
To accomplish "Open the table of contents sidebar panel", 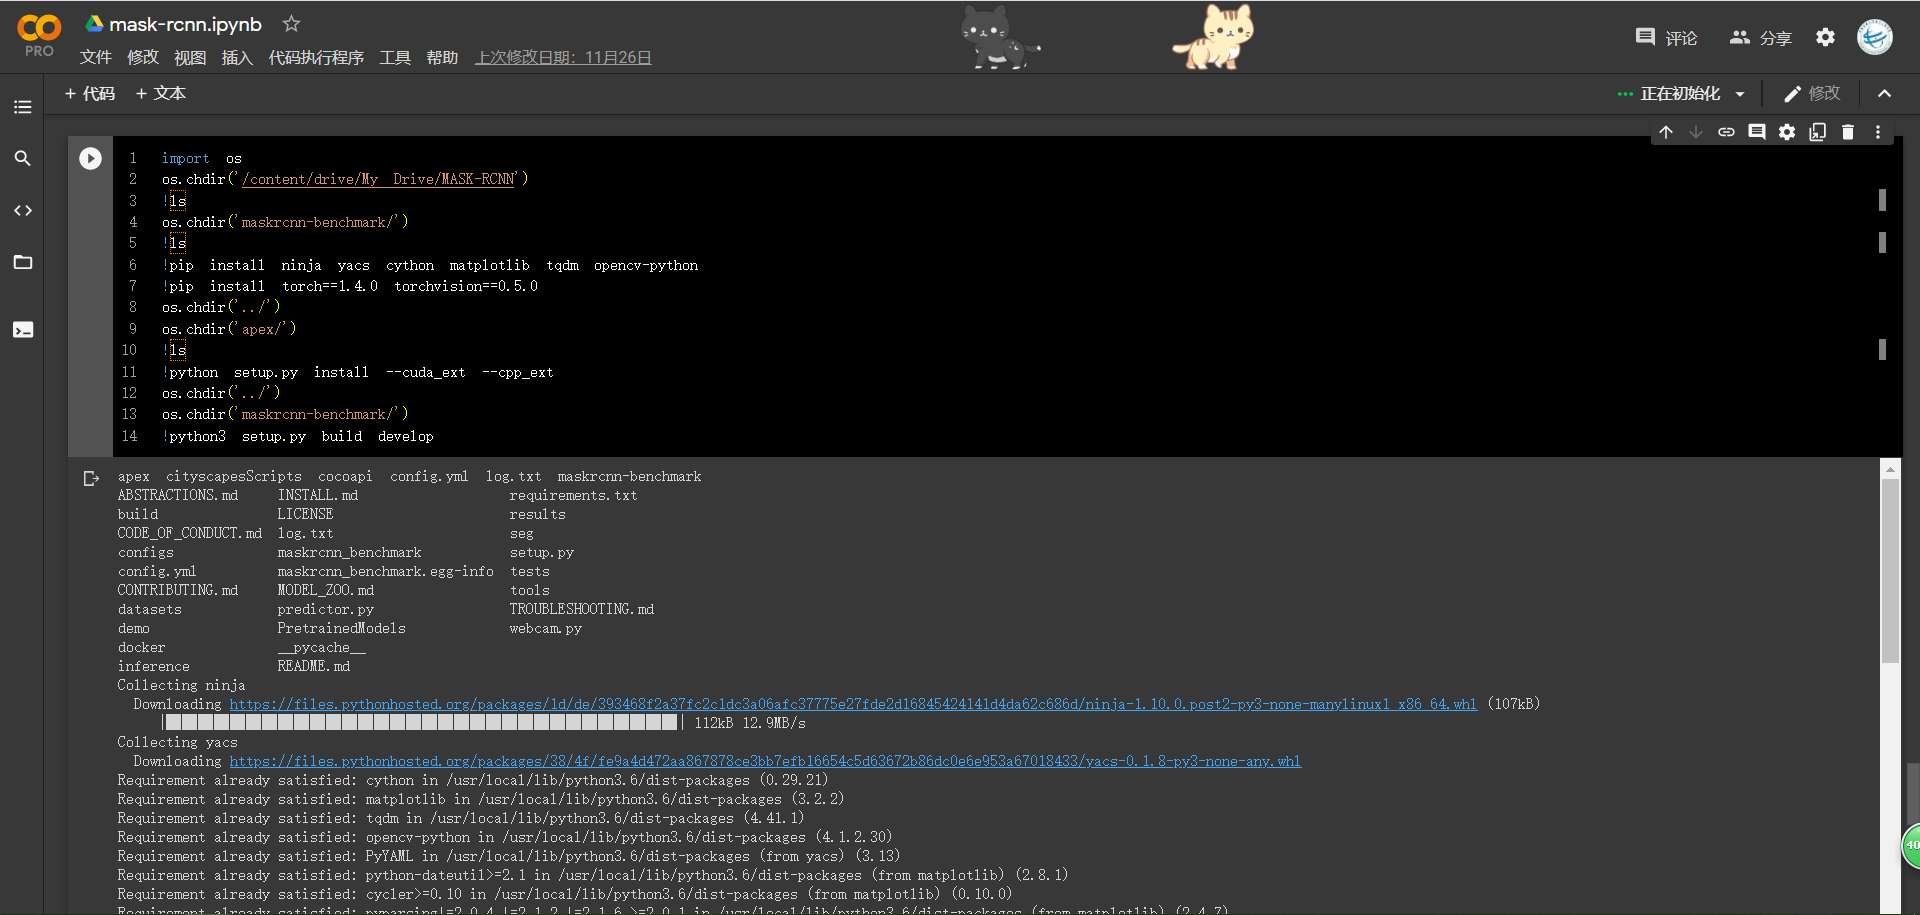I will (23, 107).
